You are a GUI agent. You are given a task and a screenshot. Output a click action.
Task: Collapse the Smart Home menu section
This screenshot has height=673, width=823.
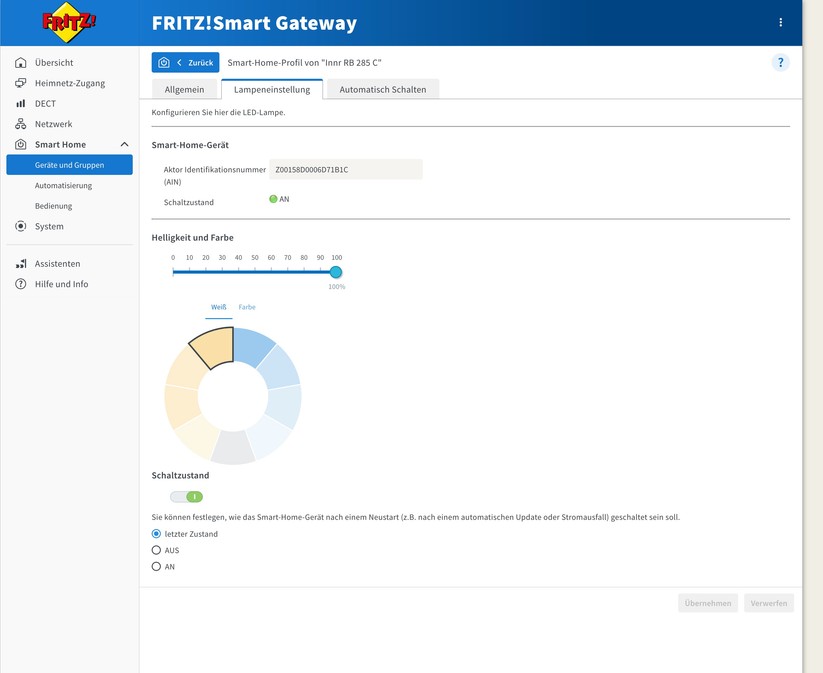pos(124,144)
